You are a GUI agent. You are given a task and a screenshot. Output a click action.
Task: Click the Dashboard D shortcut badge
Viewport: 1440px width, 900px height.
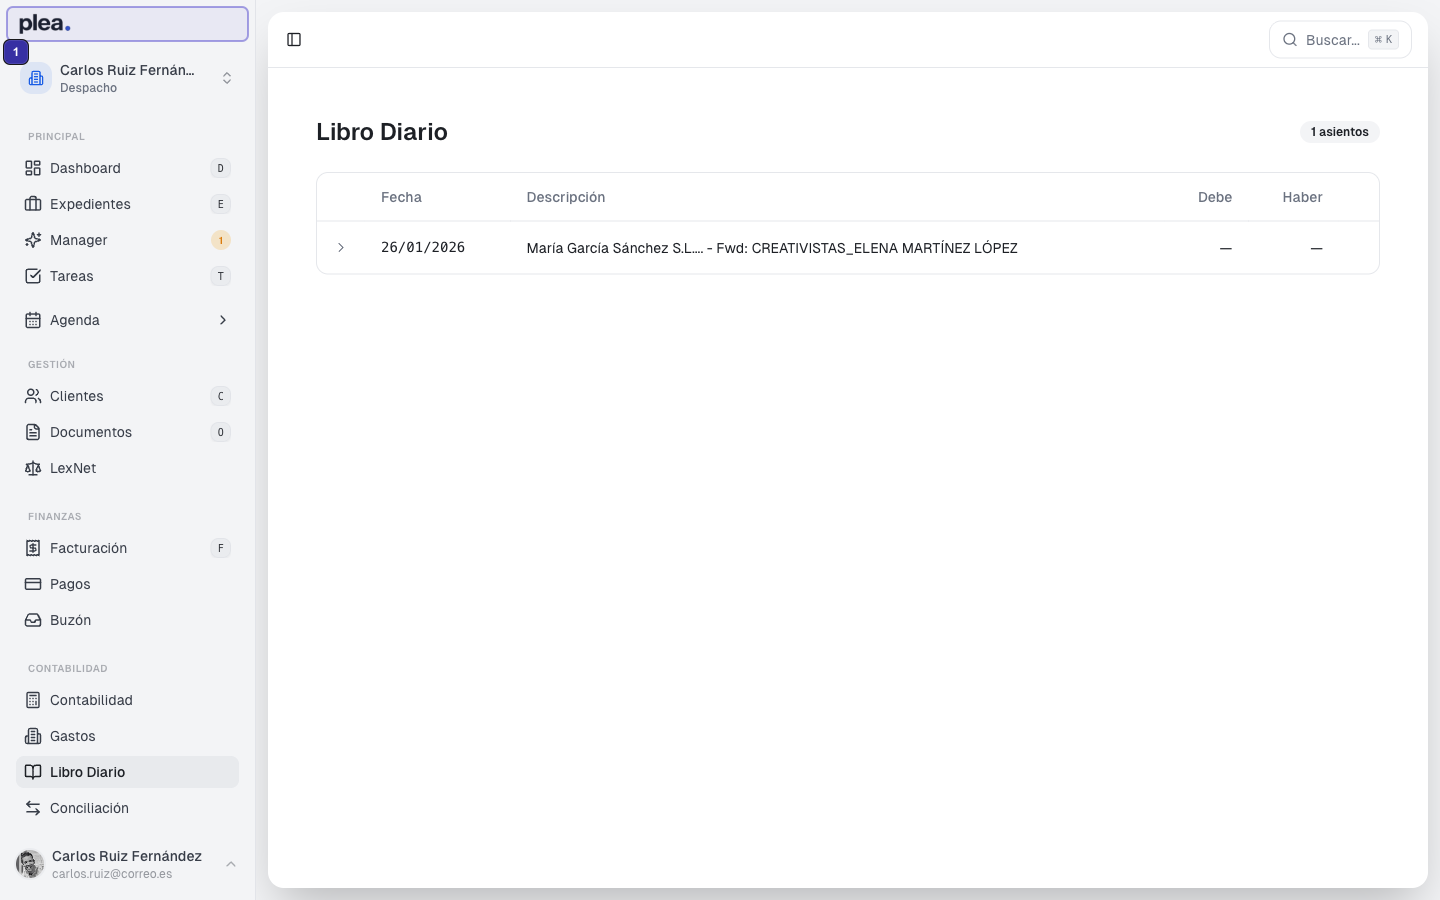point(221,168)
